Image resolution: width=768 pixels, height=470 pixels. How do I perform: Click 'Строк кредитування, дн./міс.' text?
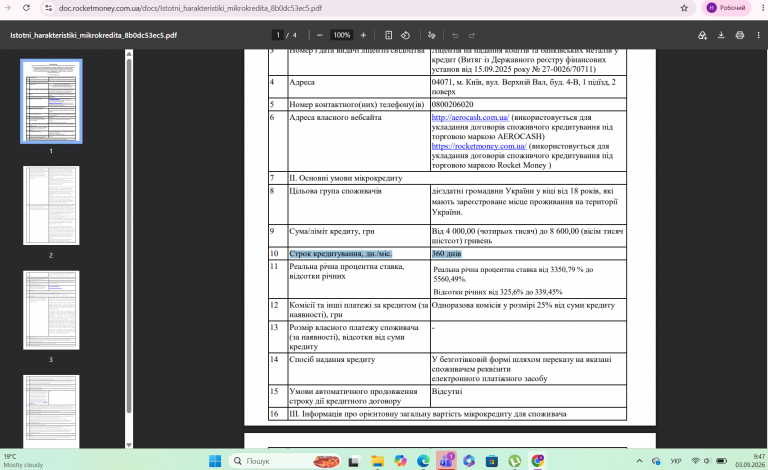pyautogui.click(x=340, y=254)
